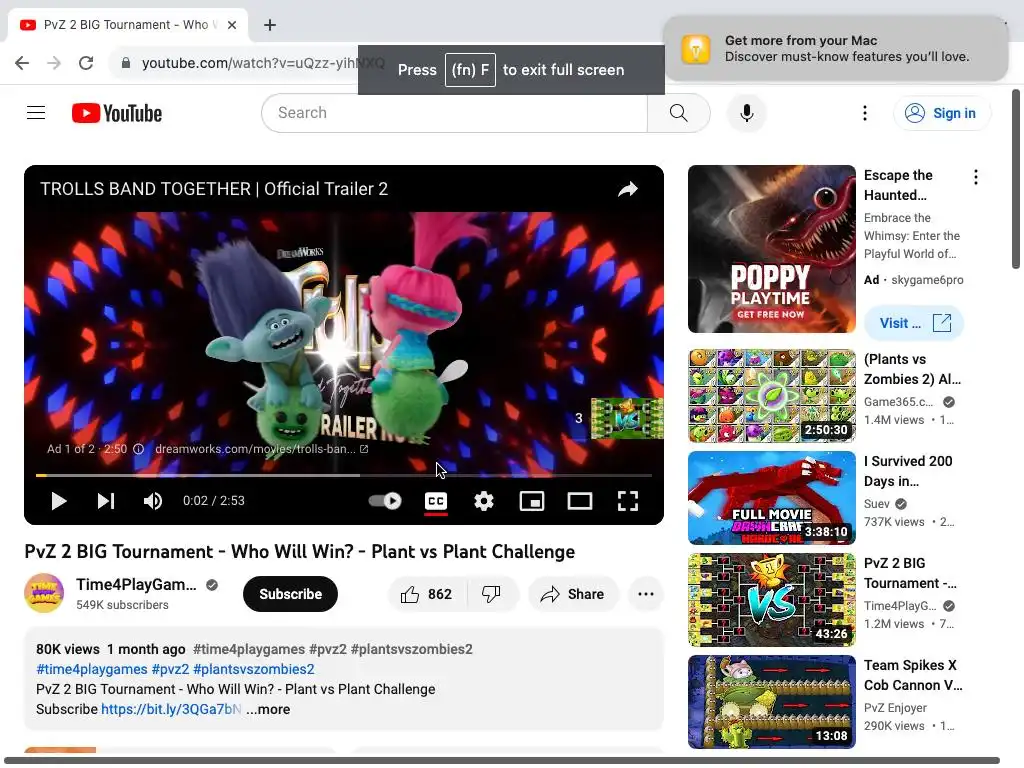
Task: Enable miniplayer mode
Action: pos(532,501)
